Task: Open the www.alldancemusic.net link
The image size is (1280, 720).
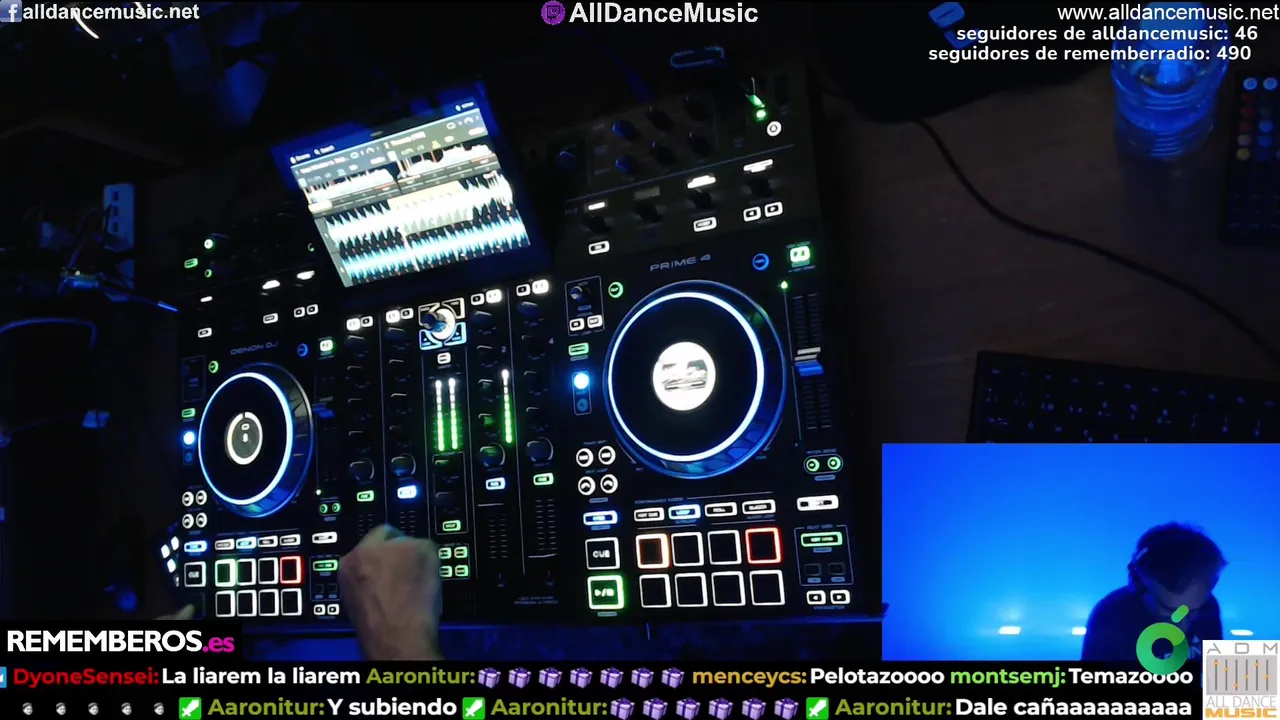Action: tap(1168, 12)
